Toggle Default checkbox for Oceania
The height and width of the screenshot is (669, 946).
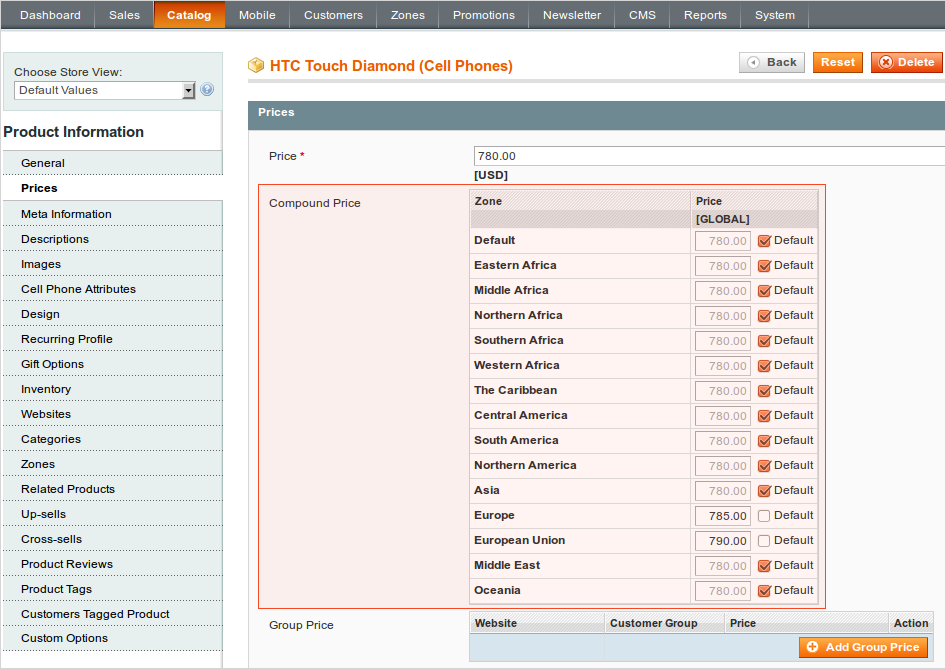pyautogui.click(x=764, y=591)
